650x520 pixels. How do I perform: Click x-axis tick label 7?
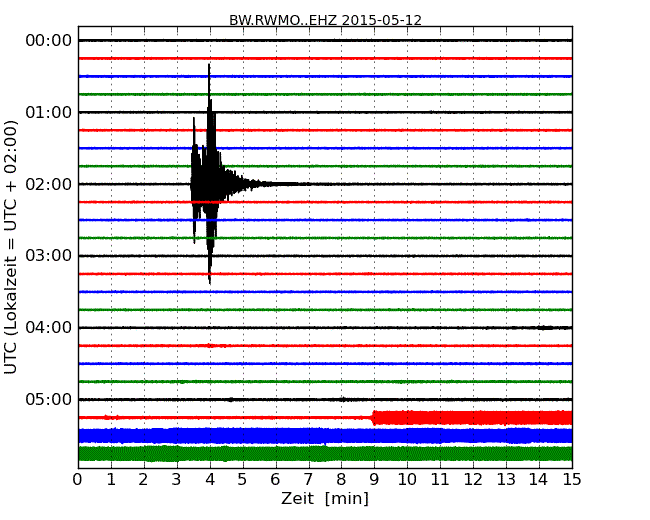click(x=308, y=480)
